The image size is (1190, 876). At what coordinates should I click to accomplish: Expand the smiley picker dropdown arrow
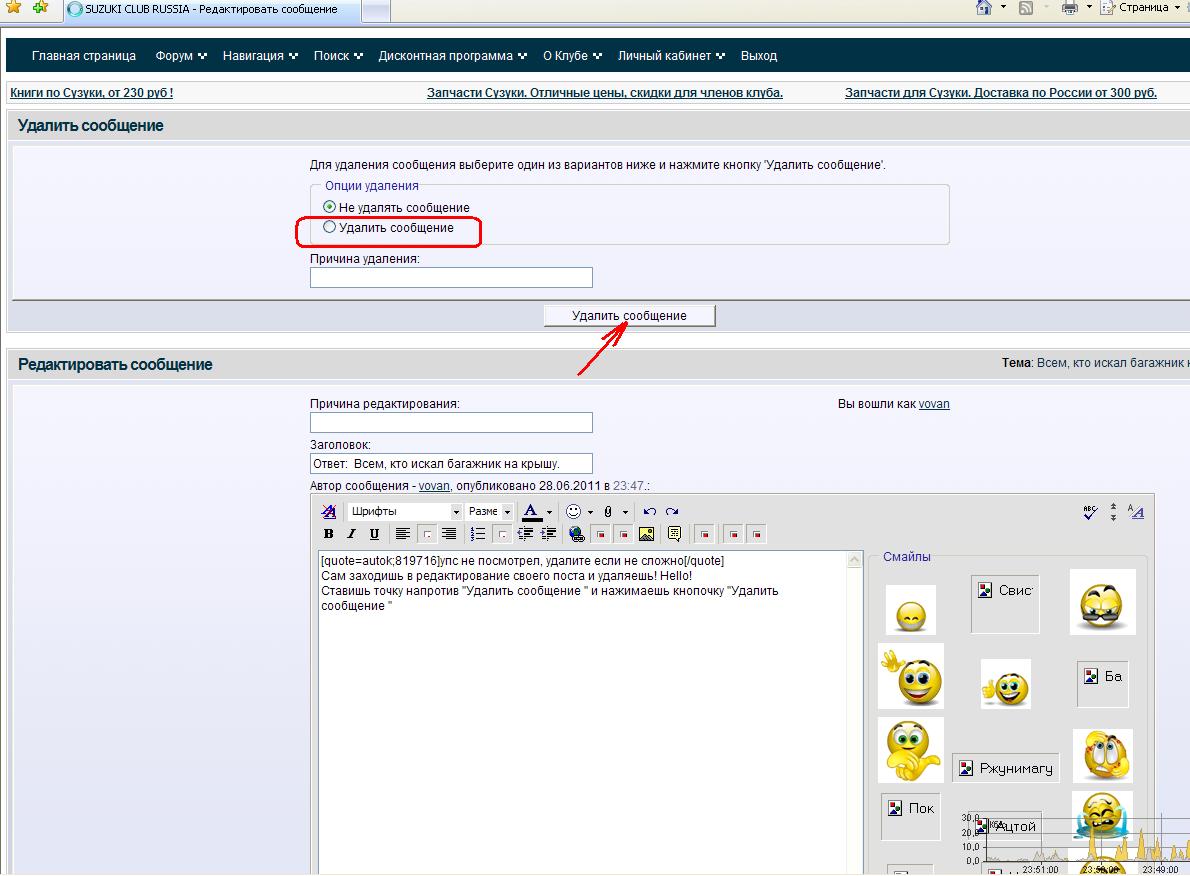(x=590, y=512)
